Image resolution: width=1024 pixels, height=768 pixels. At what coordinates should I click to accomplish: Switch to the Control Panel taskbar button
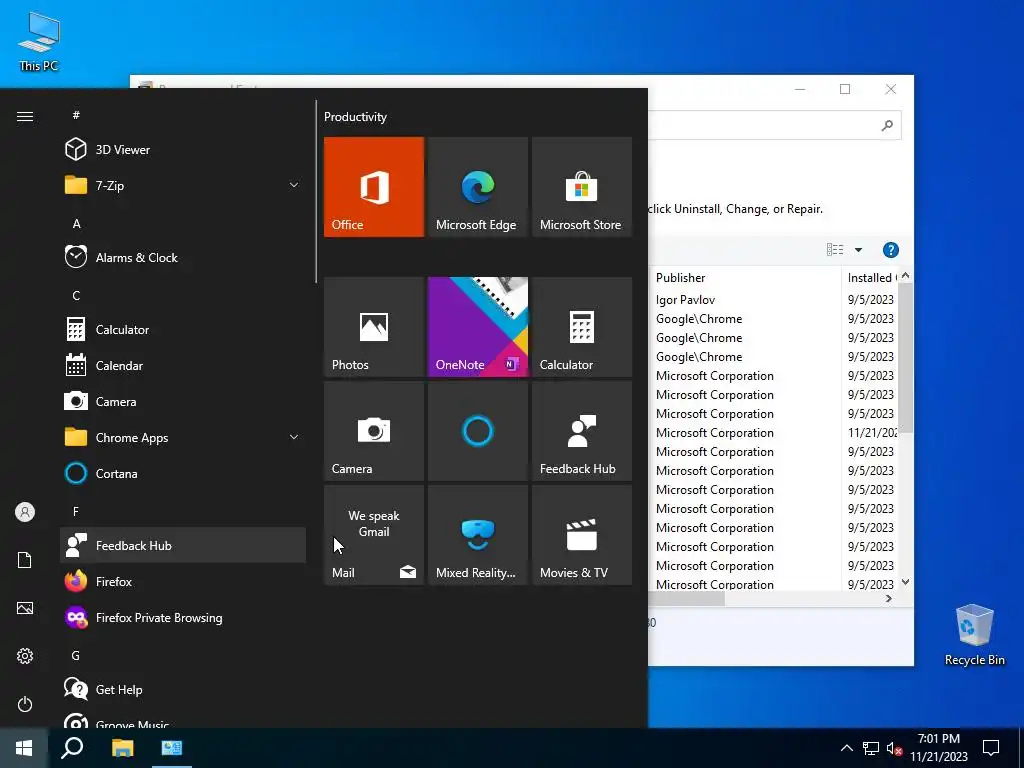pos(172,748)
